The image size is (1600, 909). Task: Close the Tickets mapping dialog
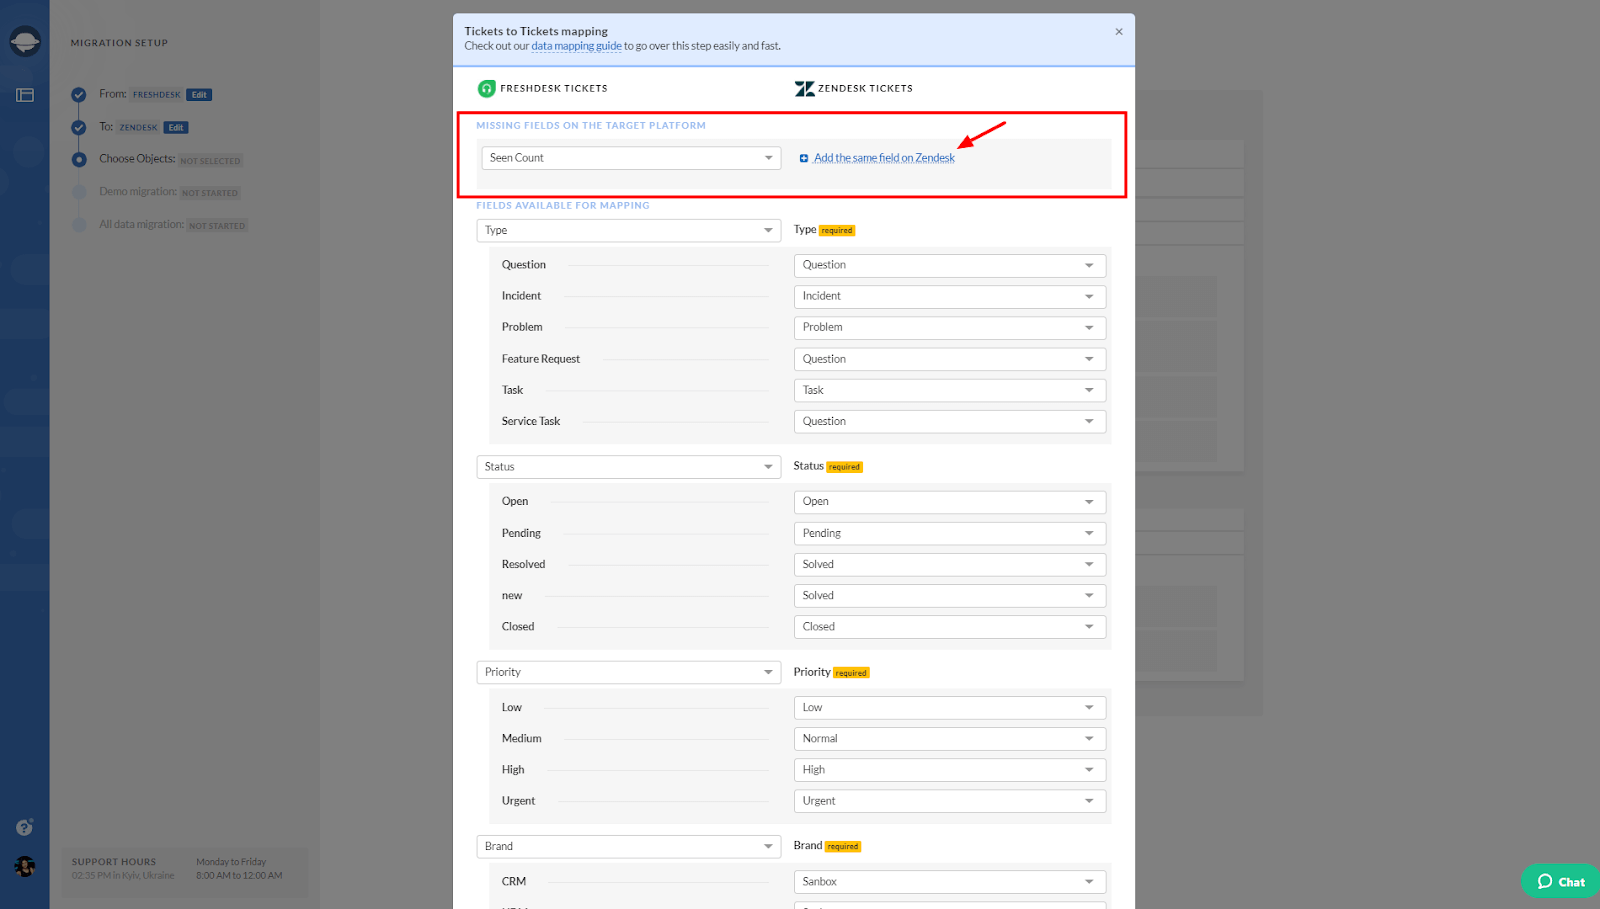[1119, 32]
